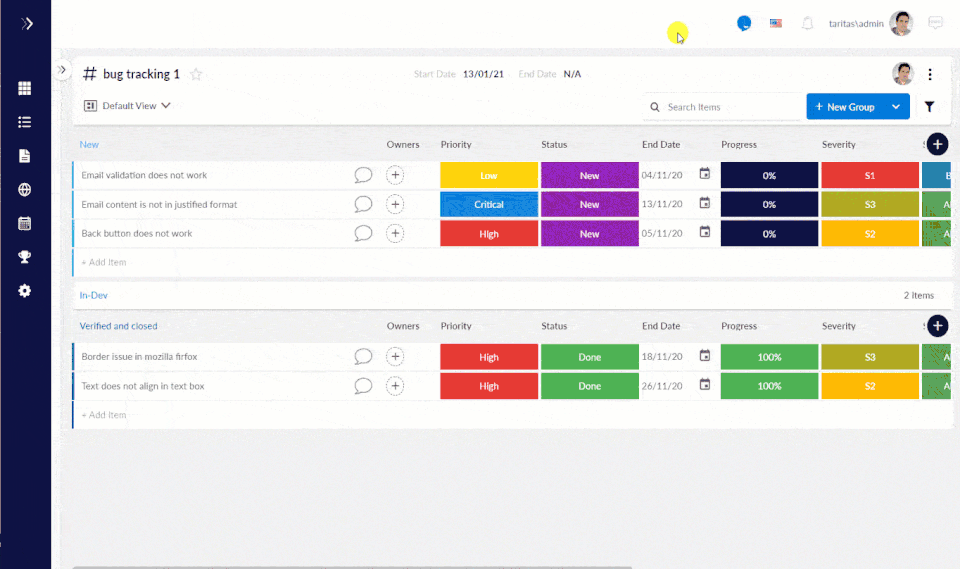Open the grid dashboard icon in sidebar

click(24, 88)
